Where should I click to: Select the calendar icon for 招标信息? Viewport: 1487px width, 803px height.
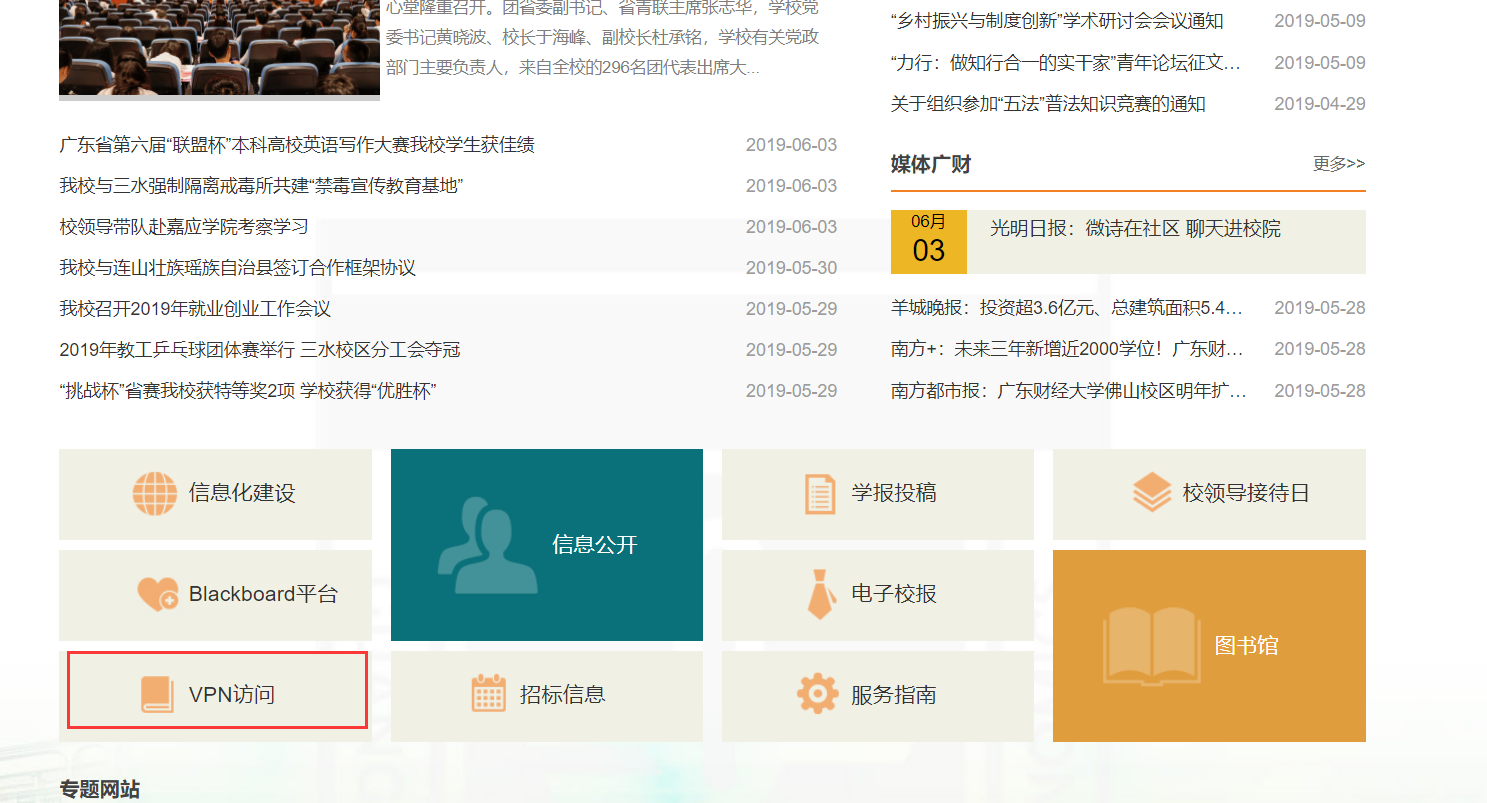tap(489, 694)
